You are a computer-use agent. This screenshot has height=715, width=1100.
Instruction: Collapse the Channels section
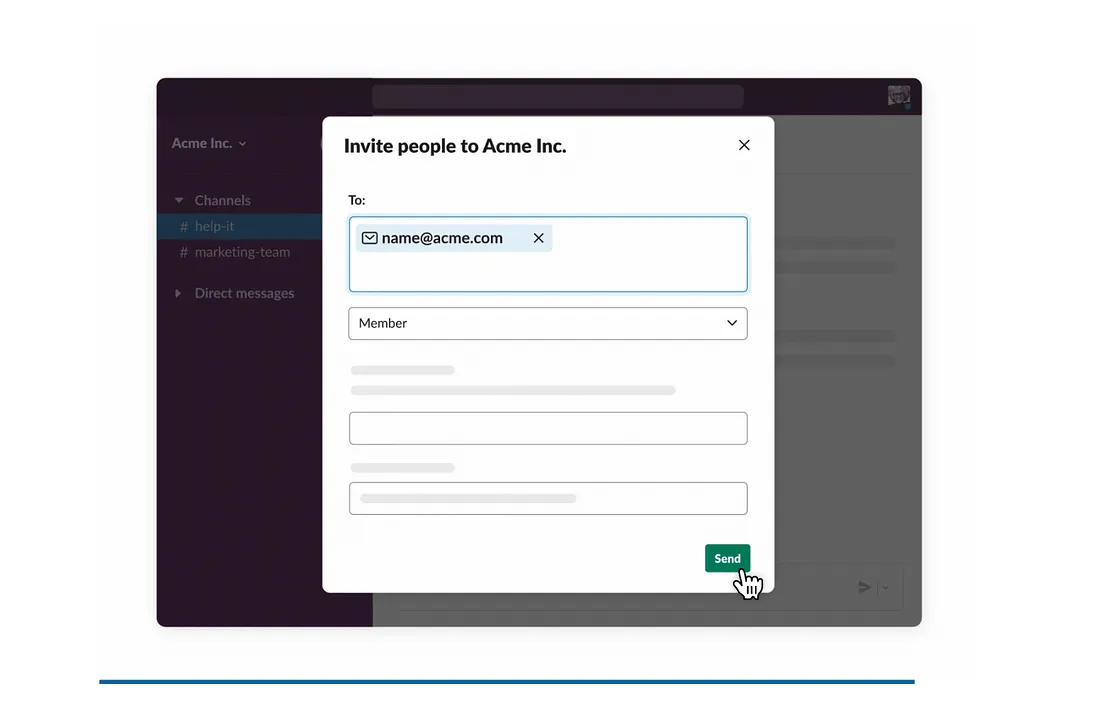tap(179, 201)
